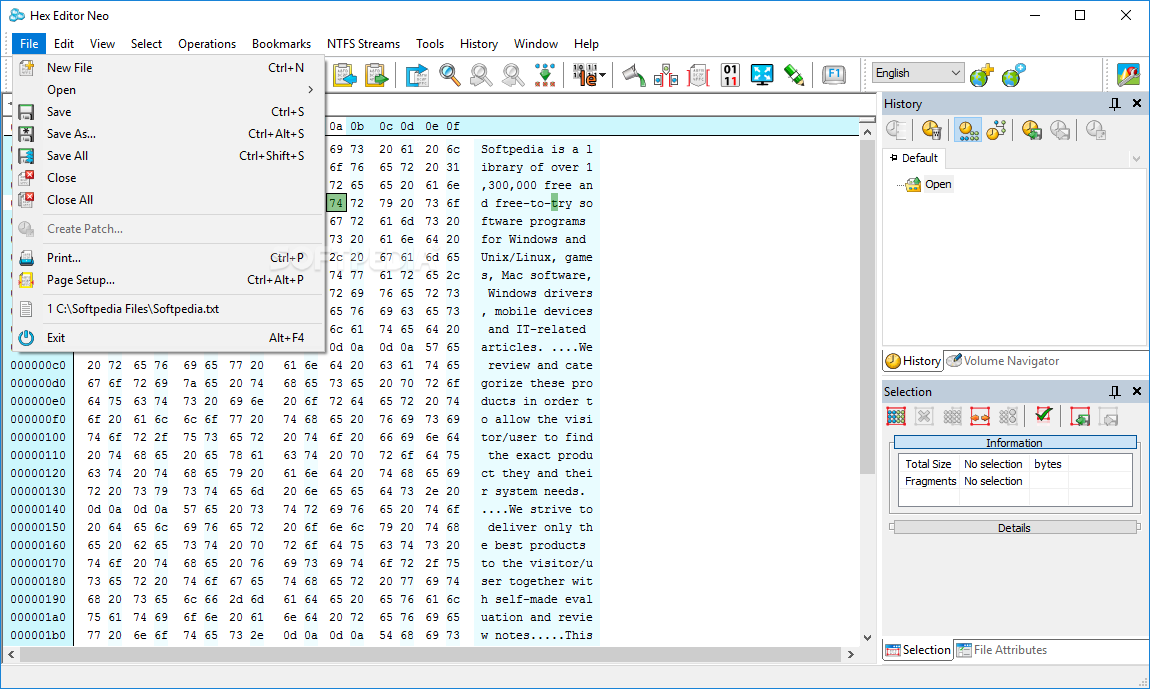Select Save As... menu entry
1150x689 pixels.
[x=169, y=134]
